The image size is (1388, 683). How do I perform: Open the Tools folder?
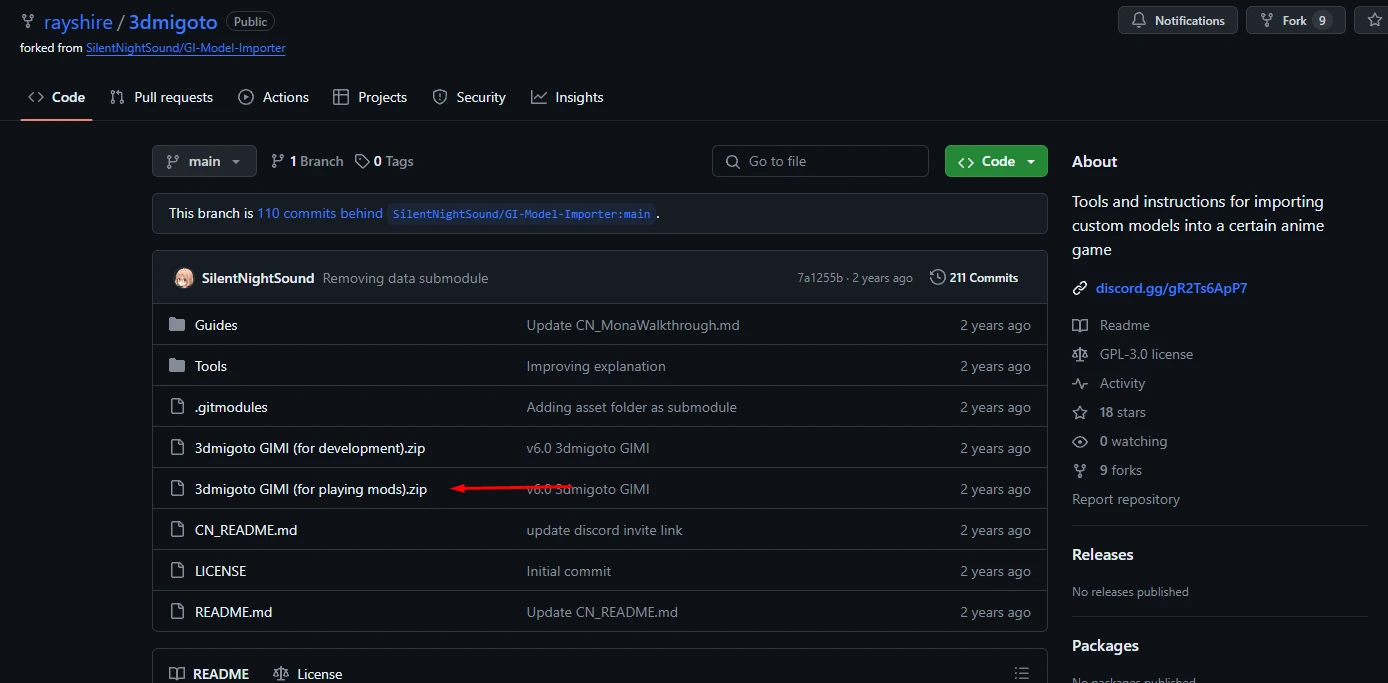[x=211, y=366]
